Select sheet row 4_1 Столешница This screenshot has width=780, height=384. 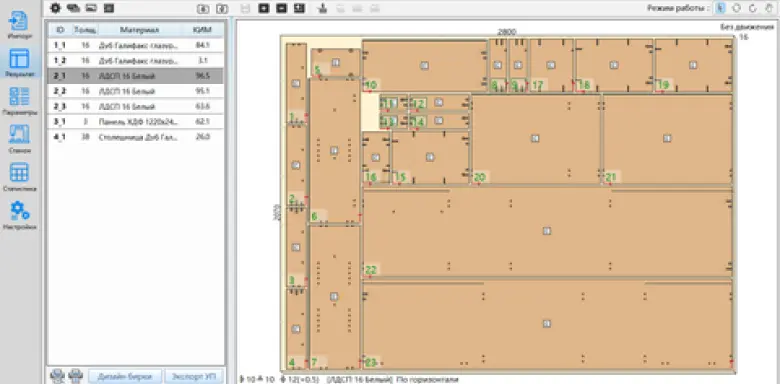[135, 137]
